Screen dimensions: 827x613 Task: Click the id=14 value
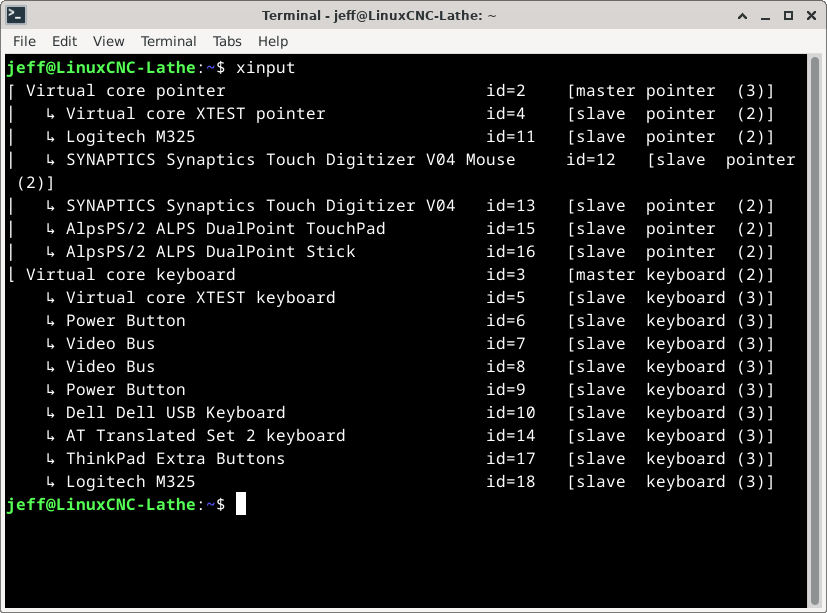511,436
